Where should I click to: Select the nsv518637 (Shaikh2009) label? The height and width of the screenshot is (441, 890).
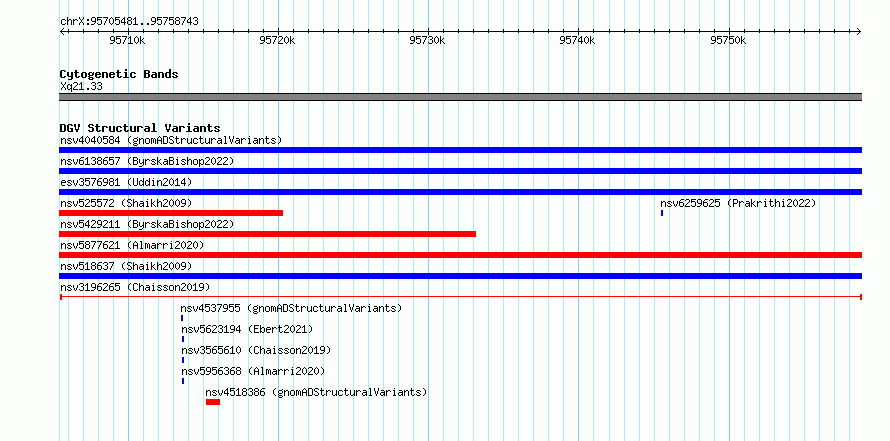point(126,266)
